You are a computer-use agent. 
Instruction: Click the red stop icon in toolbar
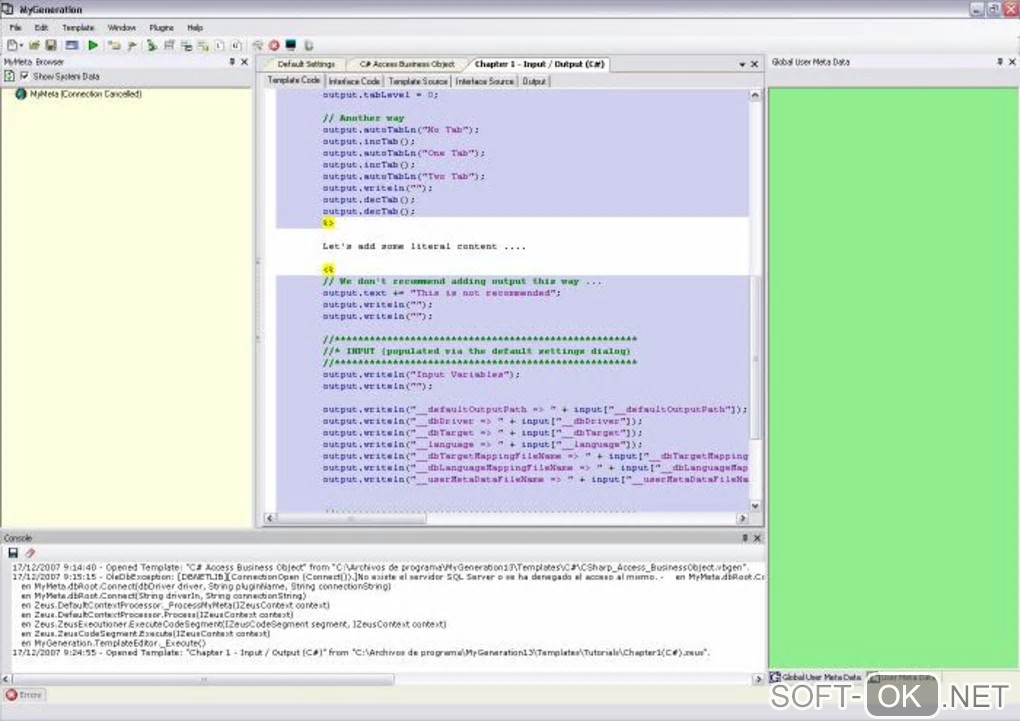click(273, 45)
